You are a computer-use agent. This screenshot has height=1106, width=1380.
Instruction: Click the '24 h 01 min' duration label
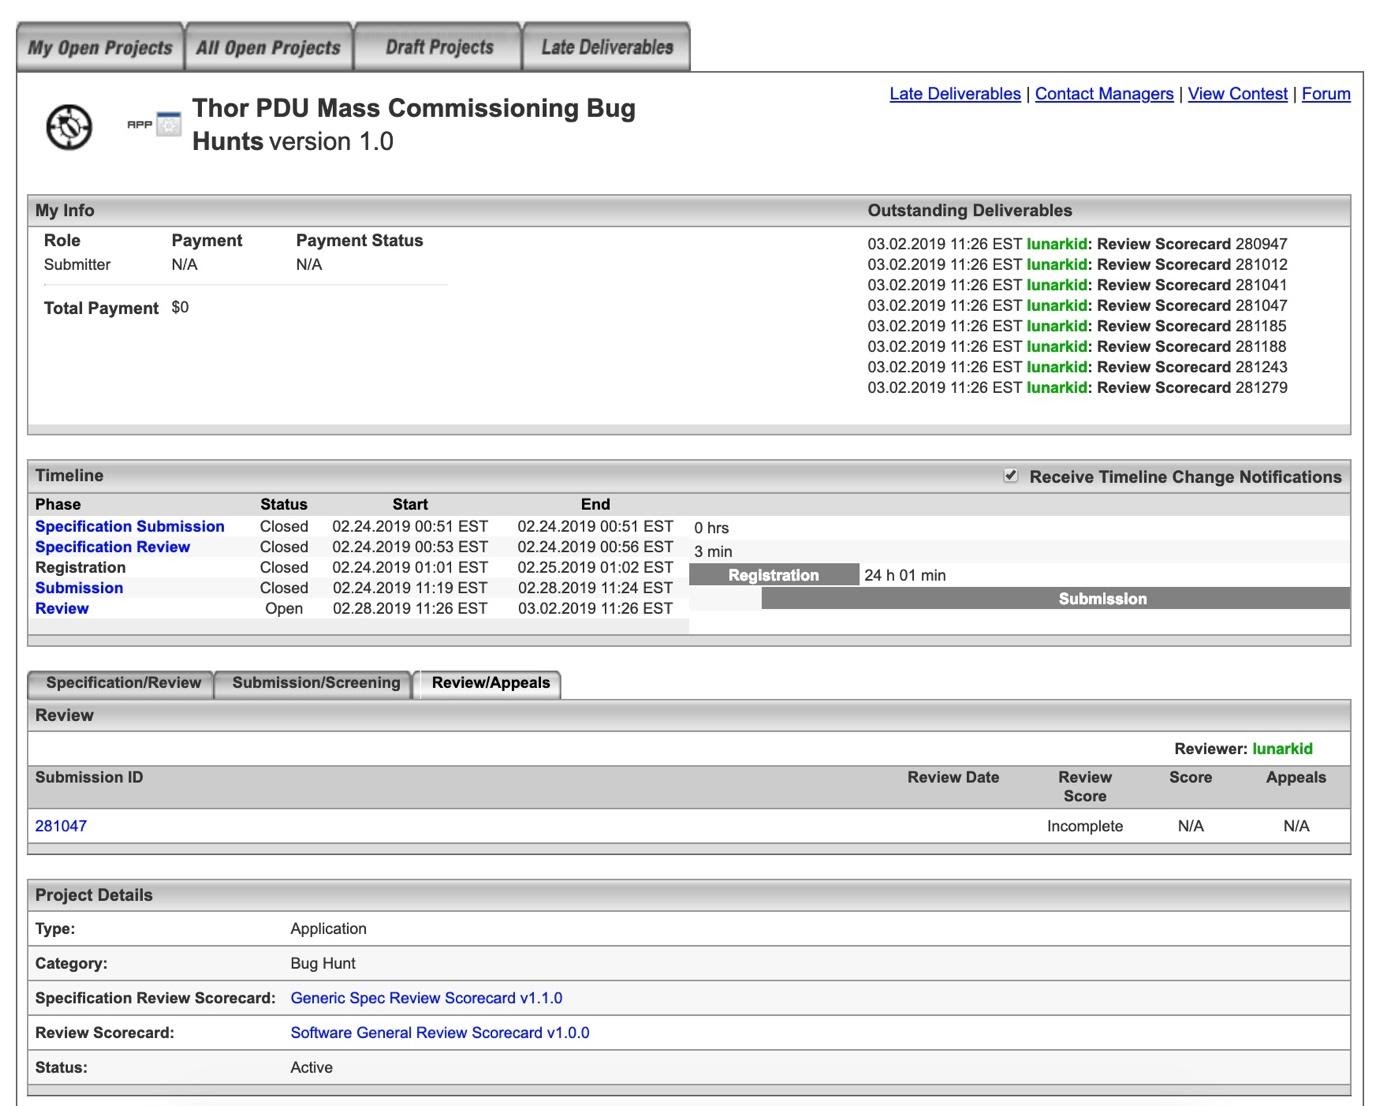click(x=905, y=575)
